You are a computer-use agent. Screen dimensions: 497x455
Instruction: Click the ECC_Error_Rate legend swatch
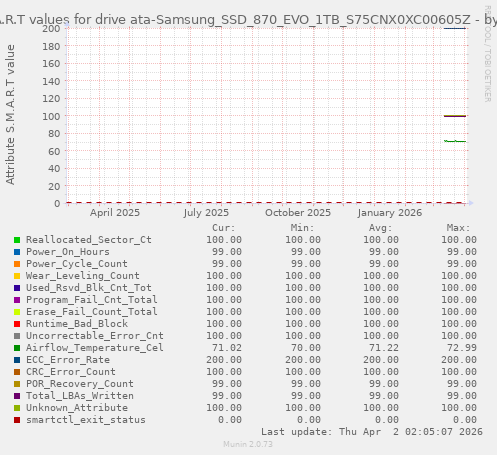coord(17,360)
